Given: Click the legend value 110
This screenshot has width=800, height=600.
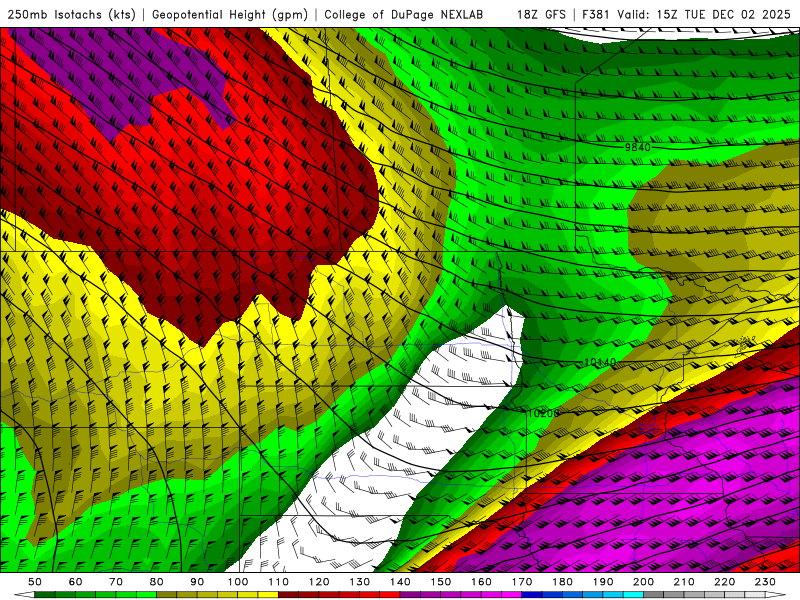Looking at the screenshot, I should point(279,582).
